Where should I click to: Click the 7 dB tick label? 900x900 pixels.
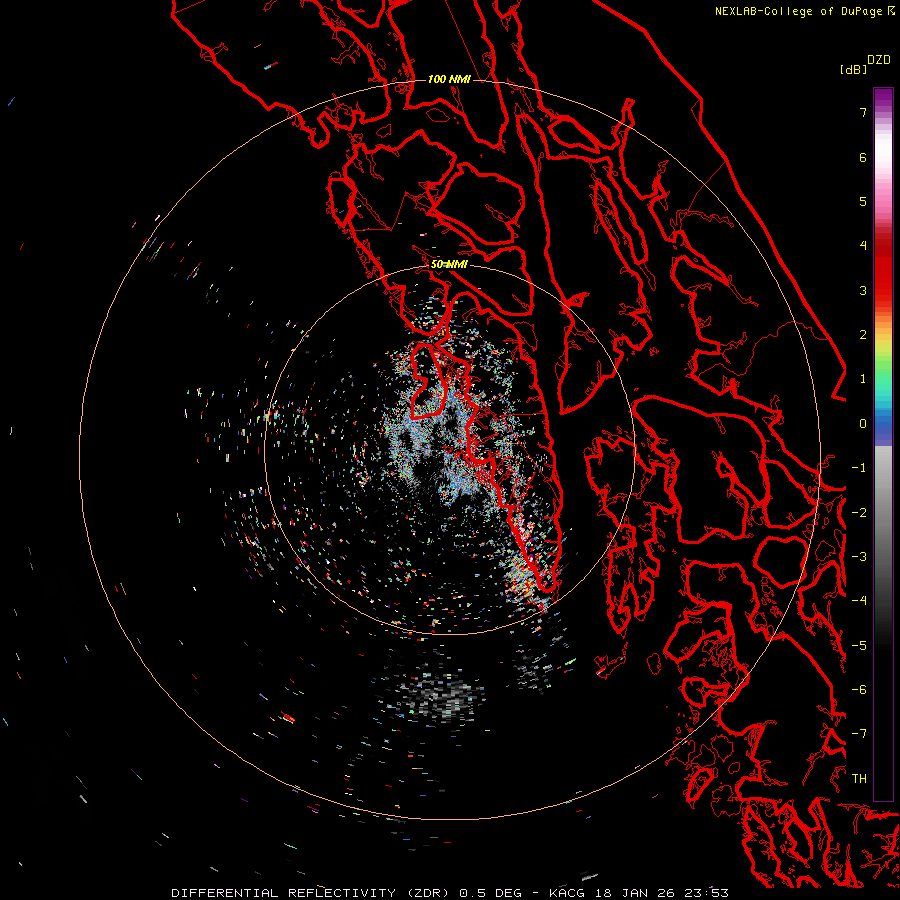[x=863, y=112]
